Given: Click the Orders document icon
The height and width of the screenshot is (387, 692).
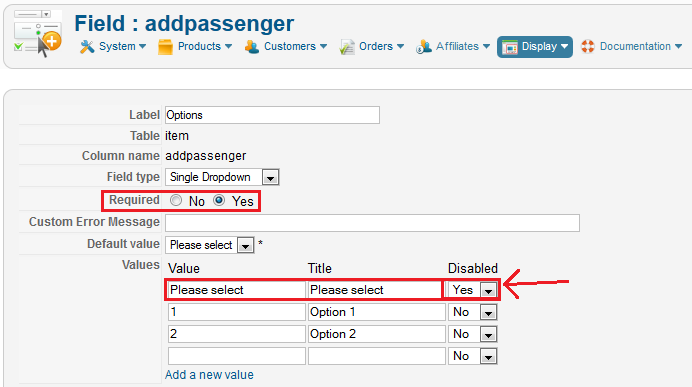Looking at the screenshot, I should [x=347, y=47].
